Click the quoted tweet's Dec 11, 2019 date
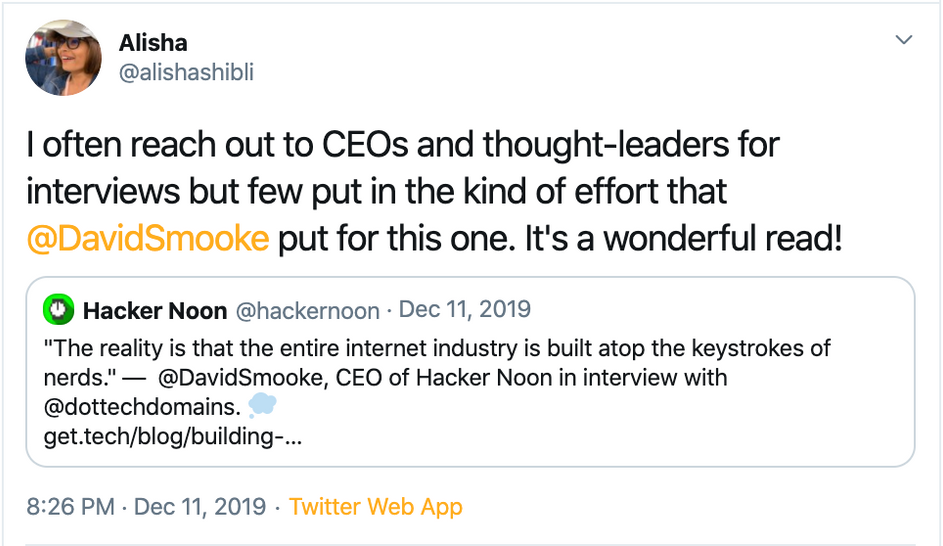 coord(464,310)
